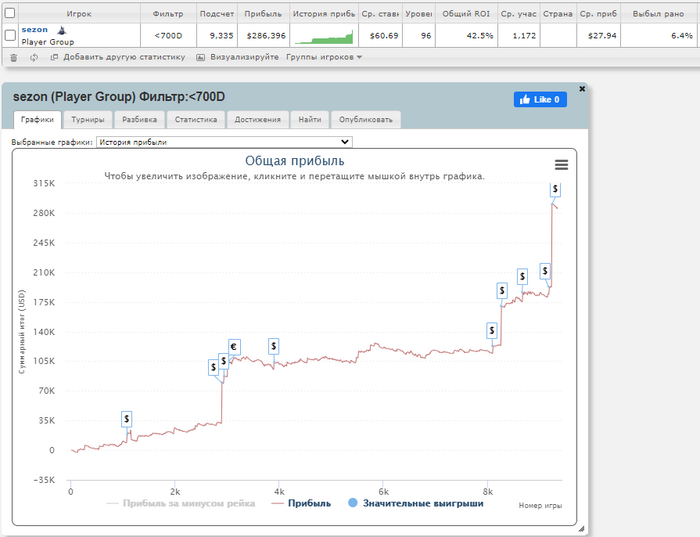The width and height of the screenshot is (700, 537).
Task: Click the sailboat icon next to sezon
Action: coord(62,30)
